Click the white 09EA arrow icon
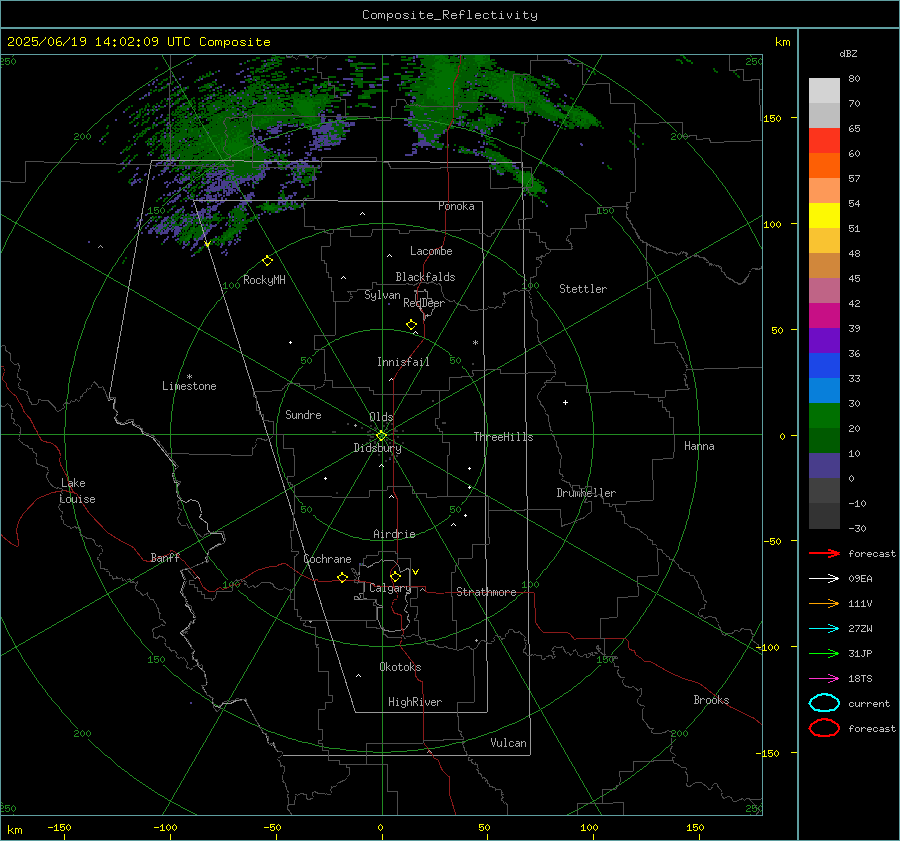The width and height of the screenshot is (900, 841). tap(824, 578)
